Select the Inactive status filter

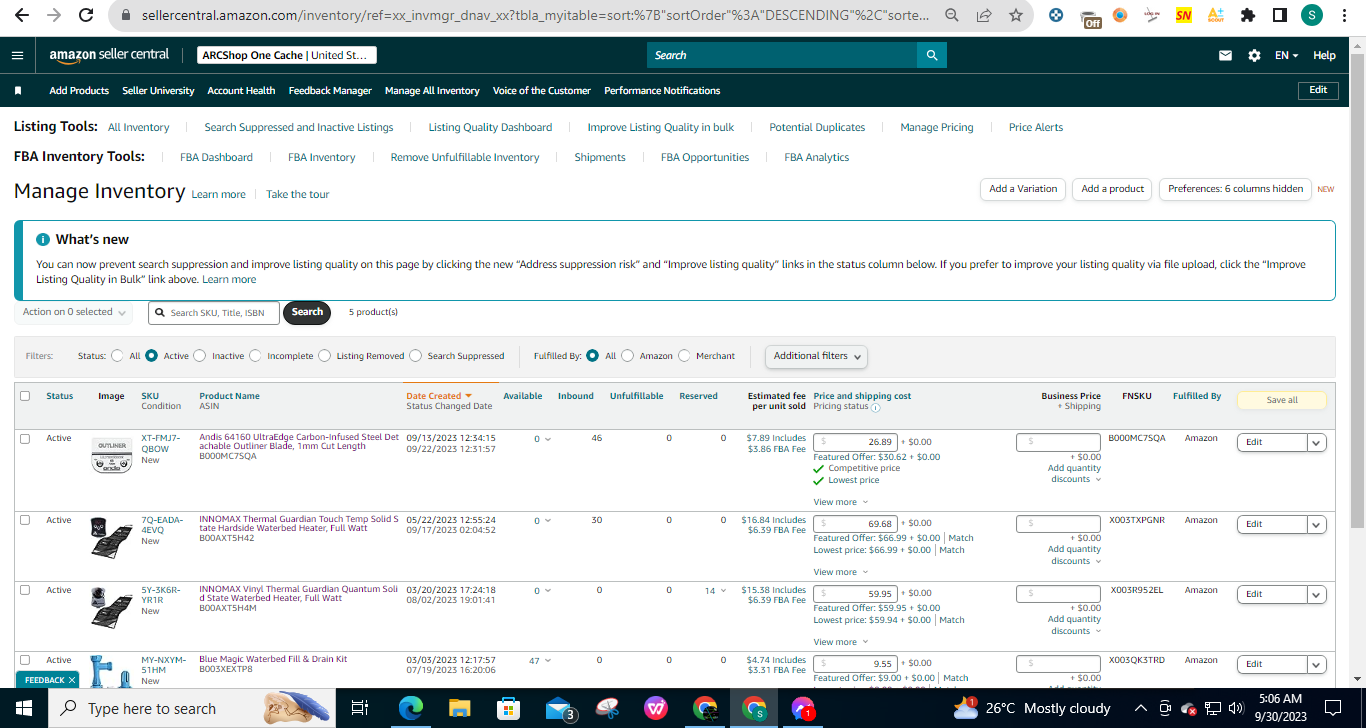[199, 355]
